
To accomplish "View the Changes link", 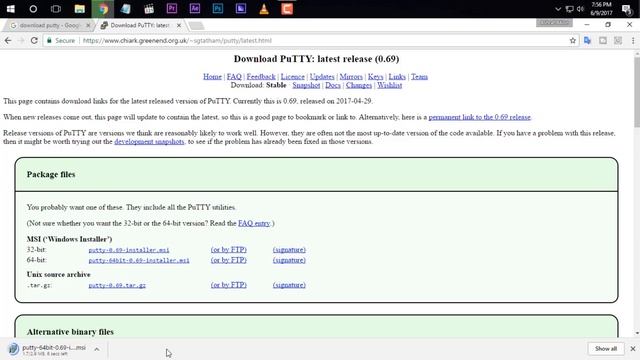I will coord(359,85).
